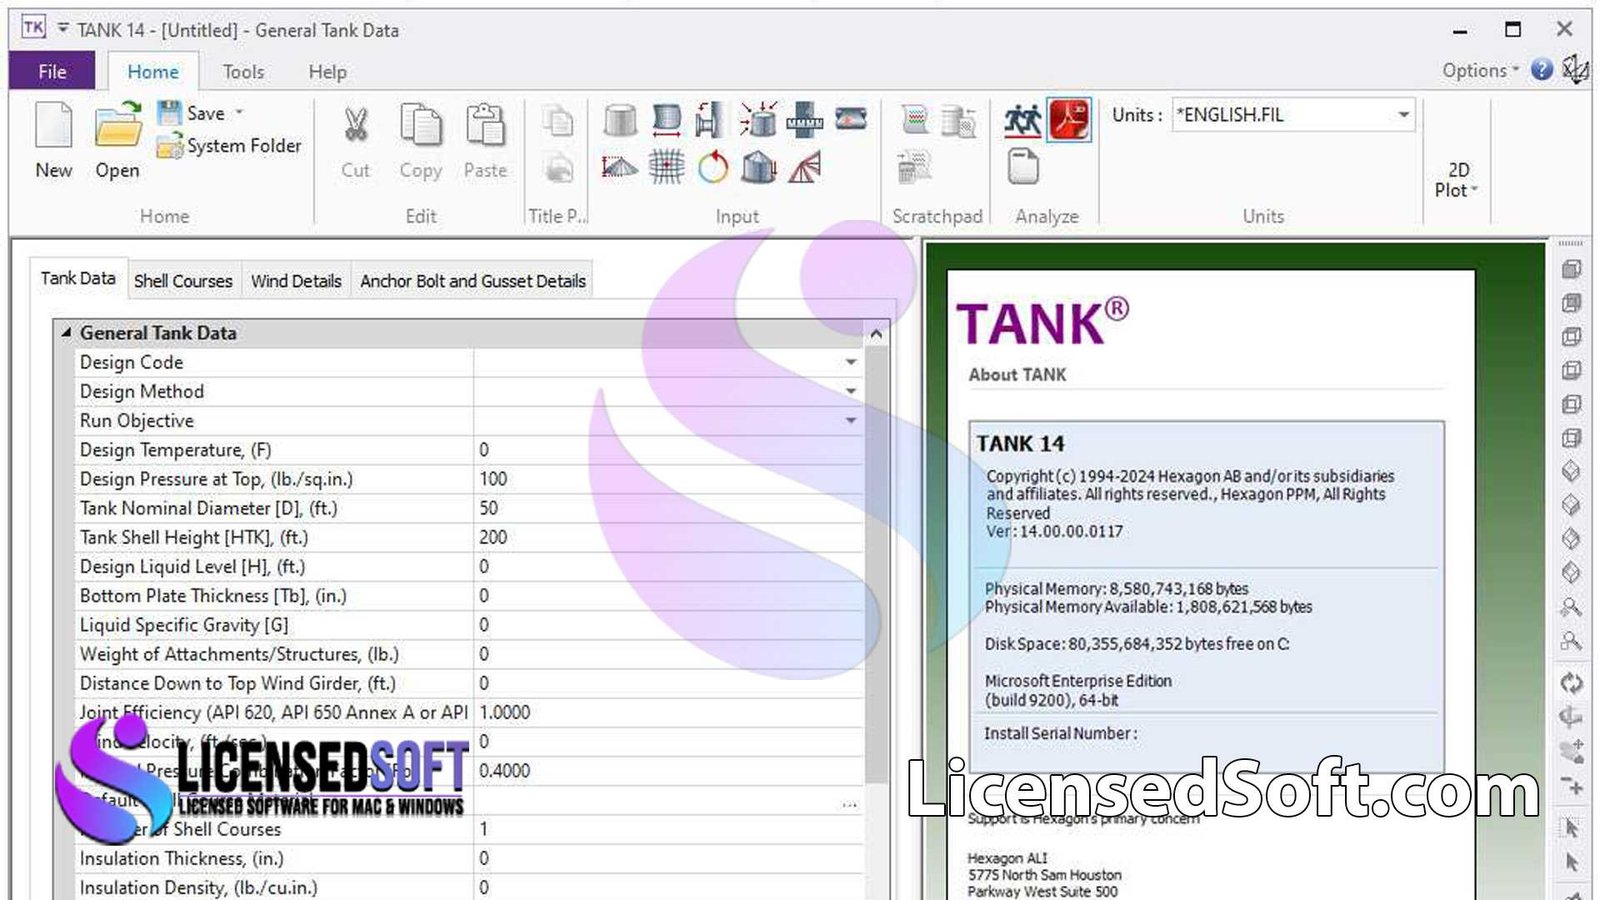Switch to the Wind Details tab
1600x900 pixels.
click(296, 281)
